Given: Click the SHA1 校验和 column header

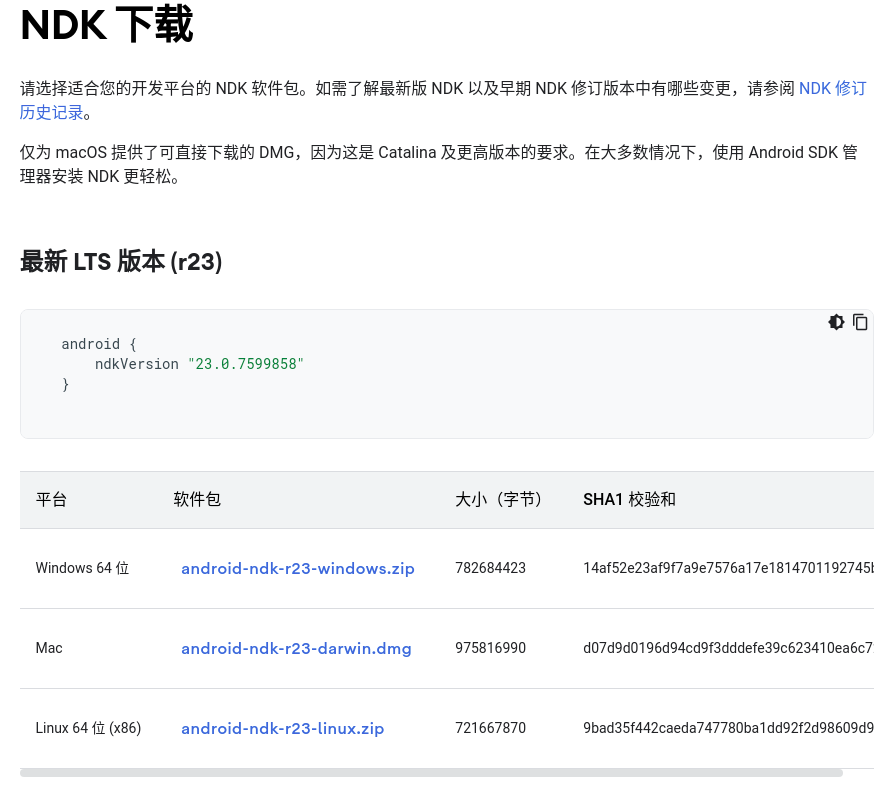Looking at the screenshot, I should click(629, 499).
